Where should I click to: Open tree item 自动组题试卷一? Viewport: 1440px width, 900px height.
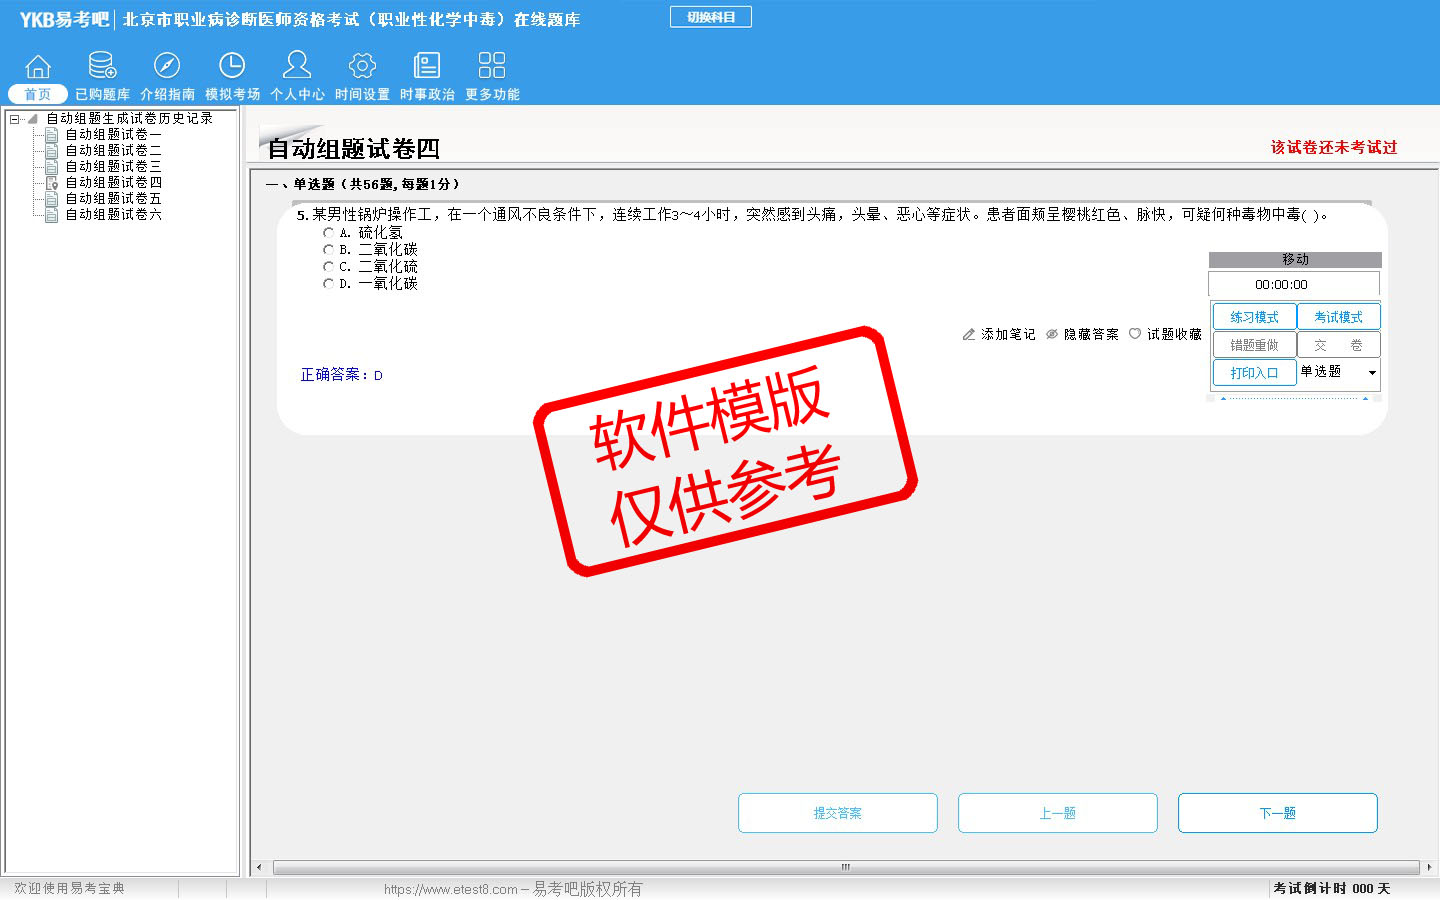[x=113, y=134]
